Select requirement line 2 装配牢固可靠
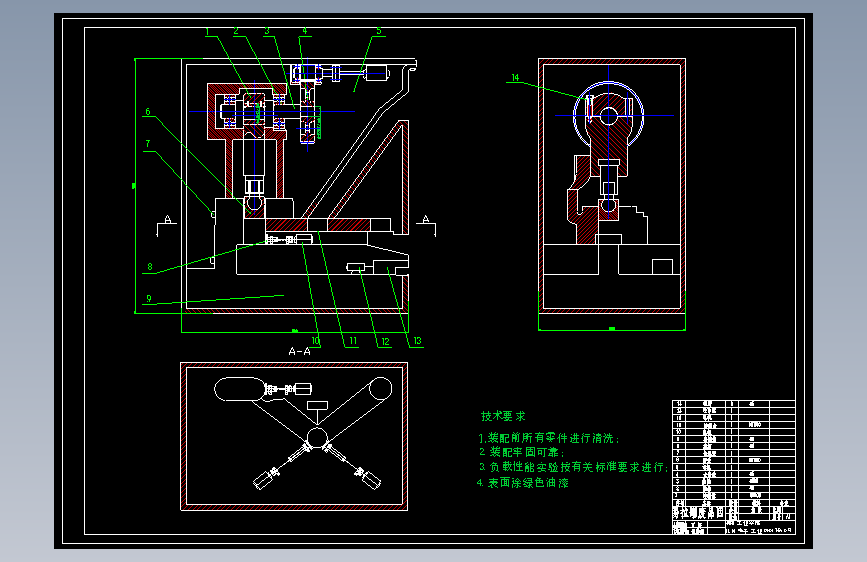 (x=521, y=452)
